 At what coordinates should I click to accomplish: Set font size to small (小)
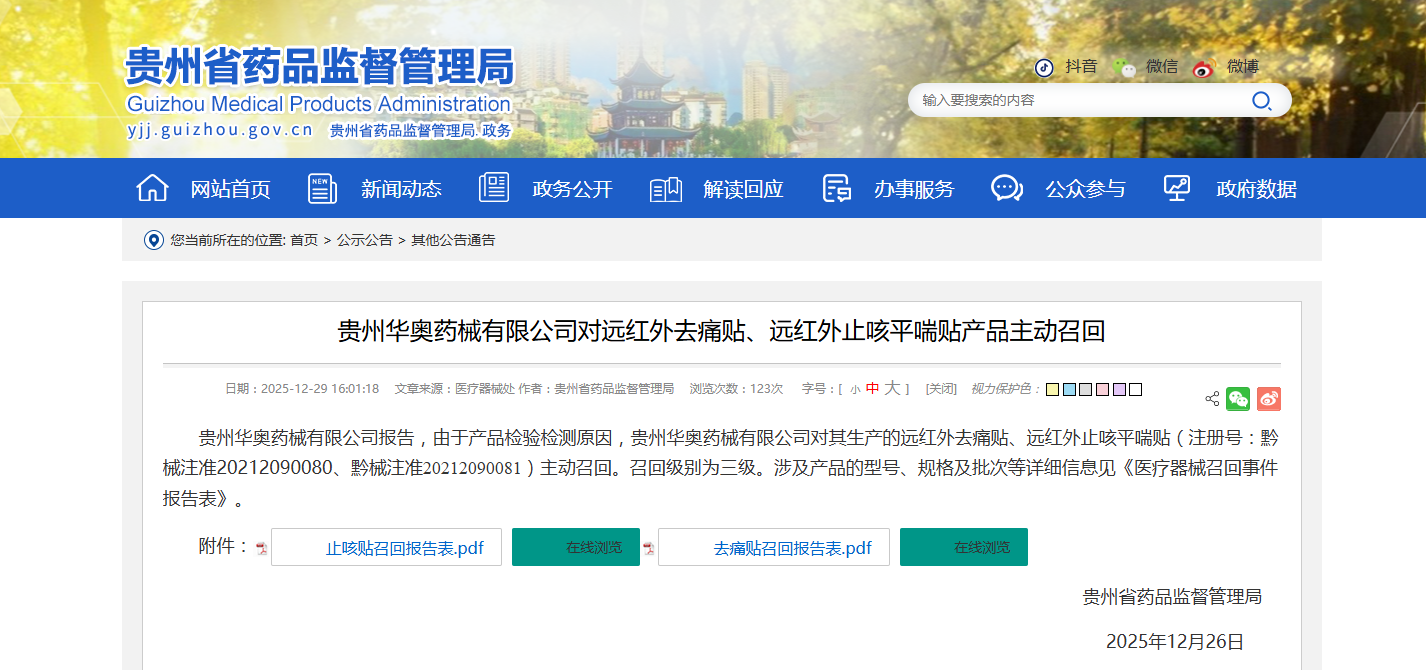point(855,389)
